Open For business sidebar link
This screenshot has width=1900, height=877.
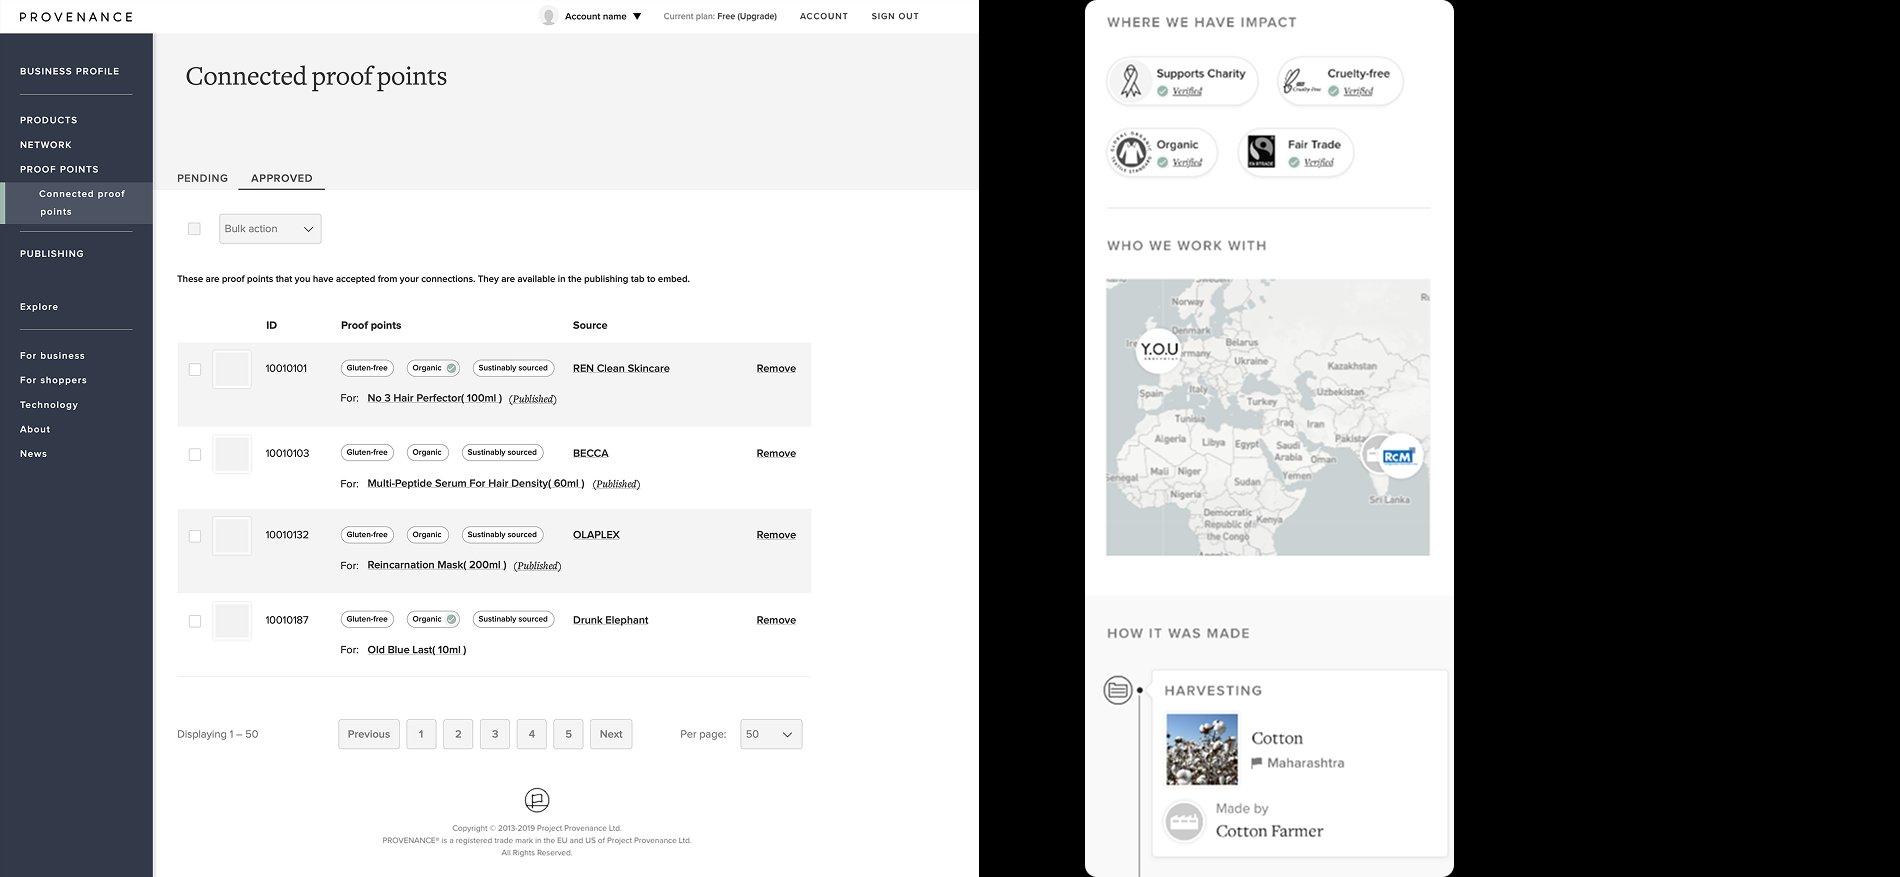tap(52, 356)
